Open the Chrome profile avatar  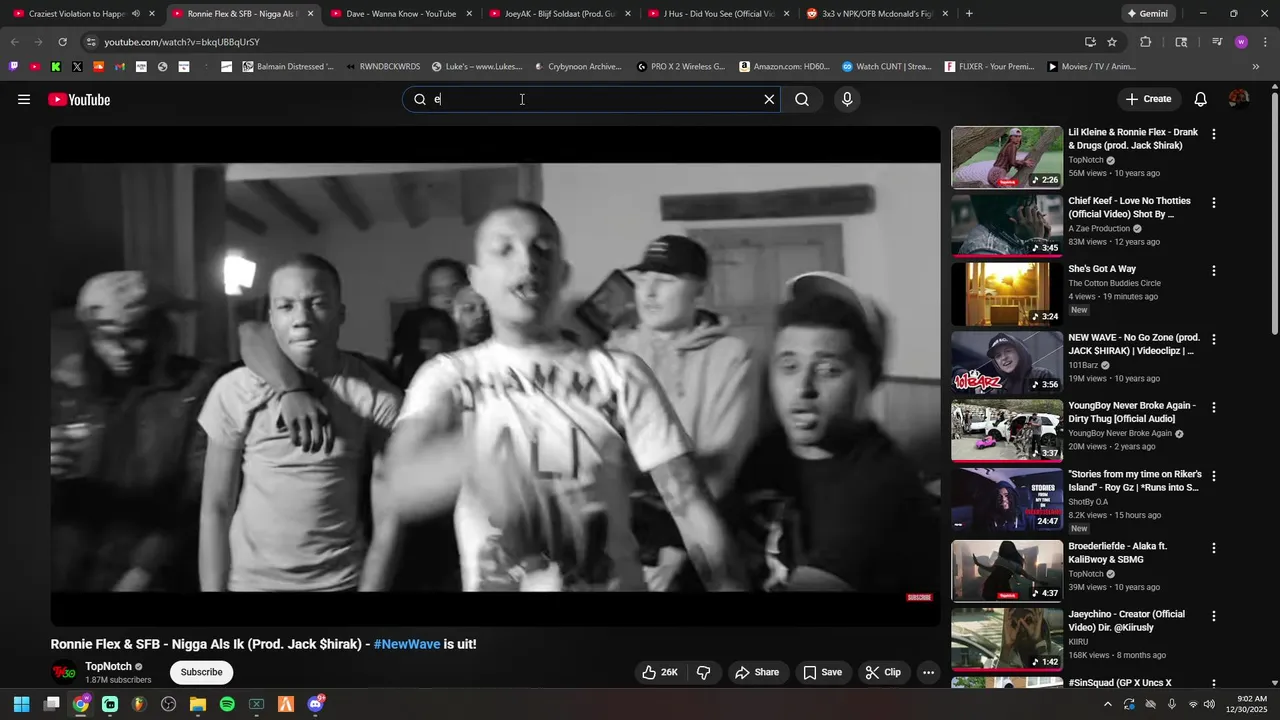(x=1241, y=42)
